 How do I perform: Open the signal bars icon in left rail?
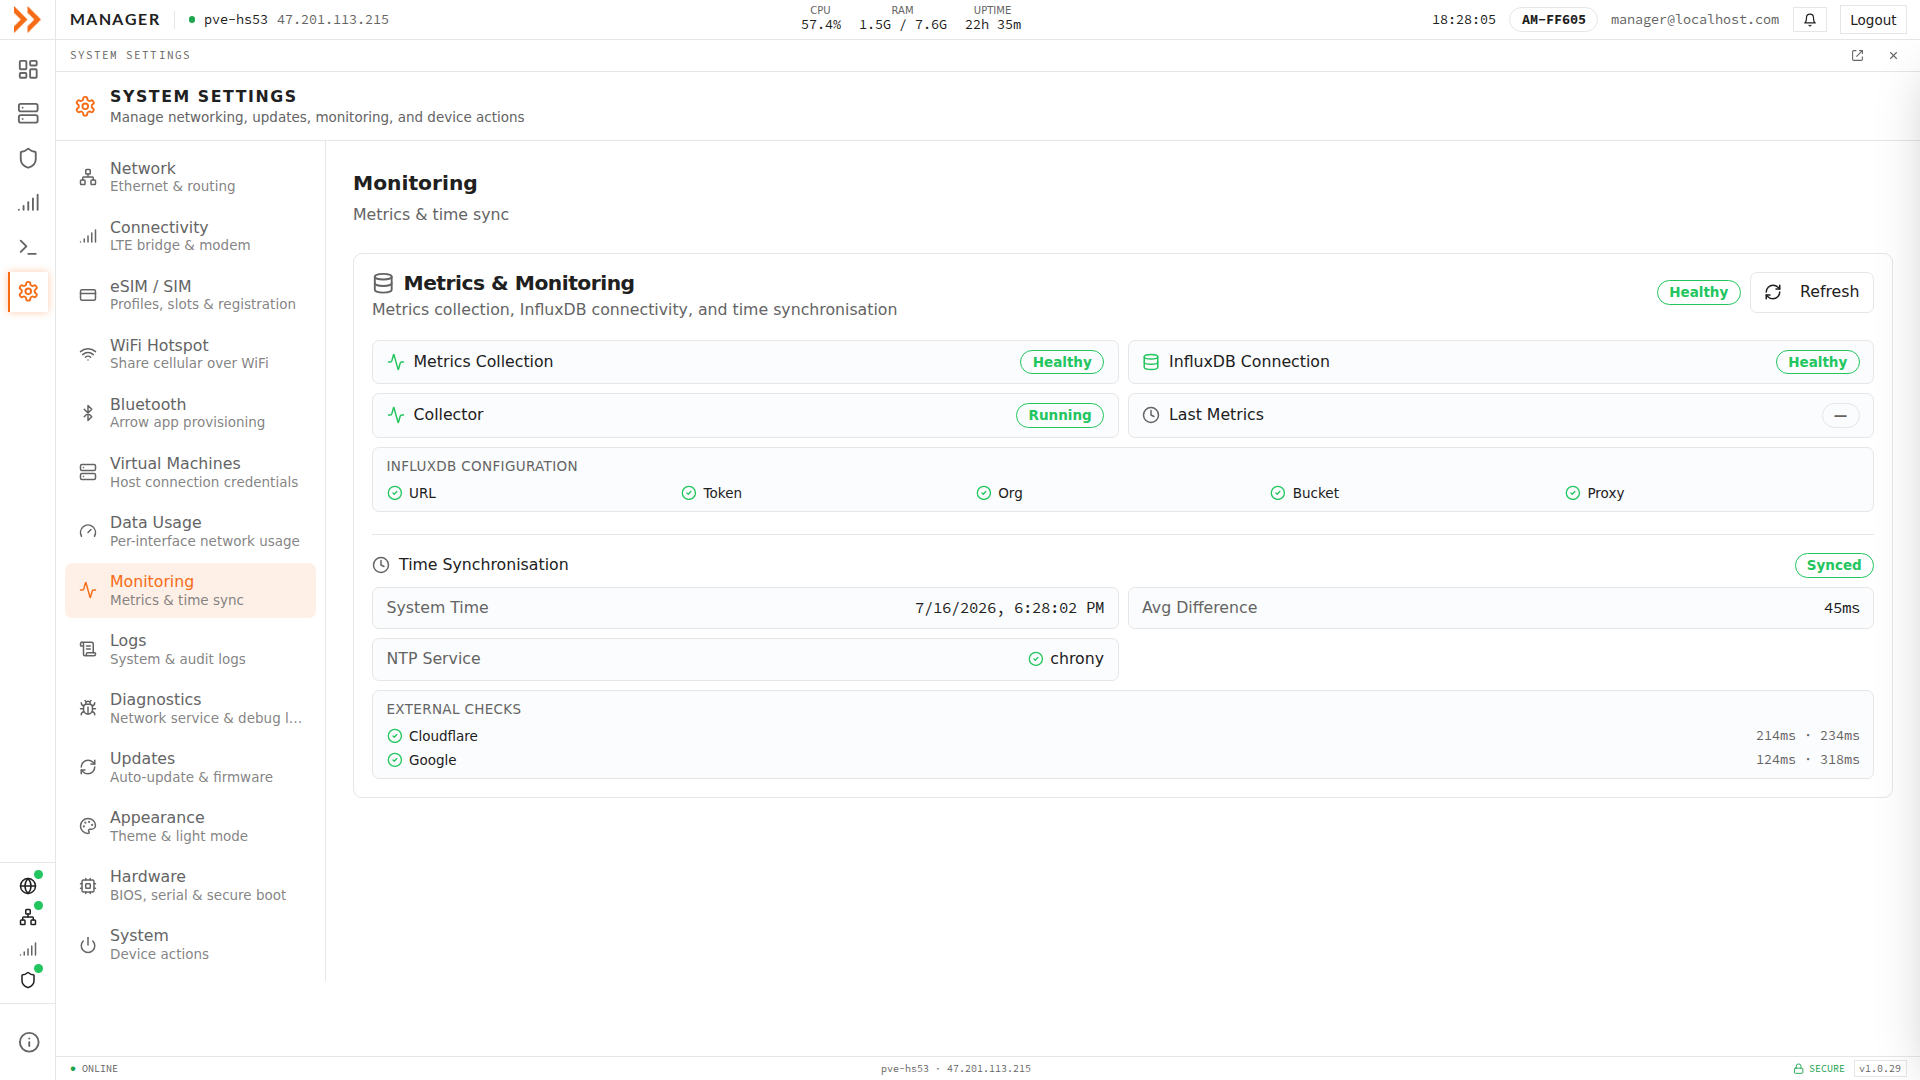coord(28,203)
